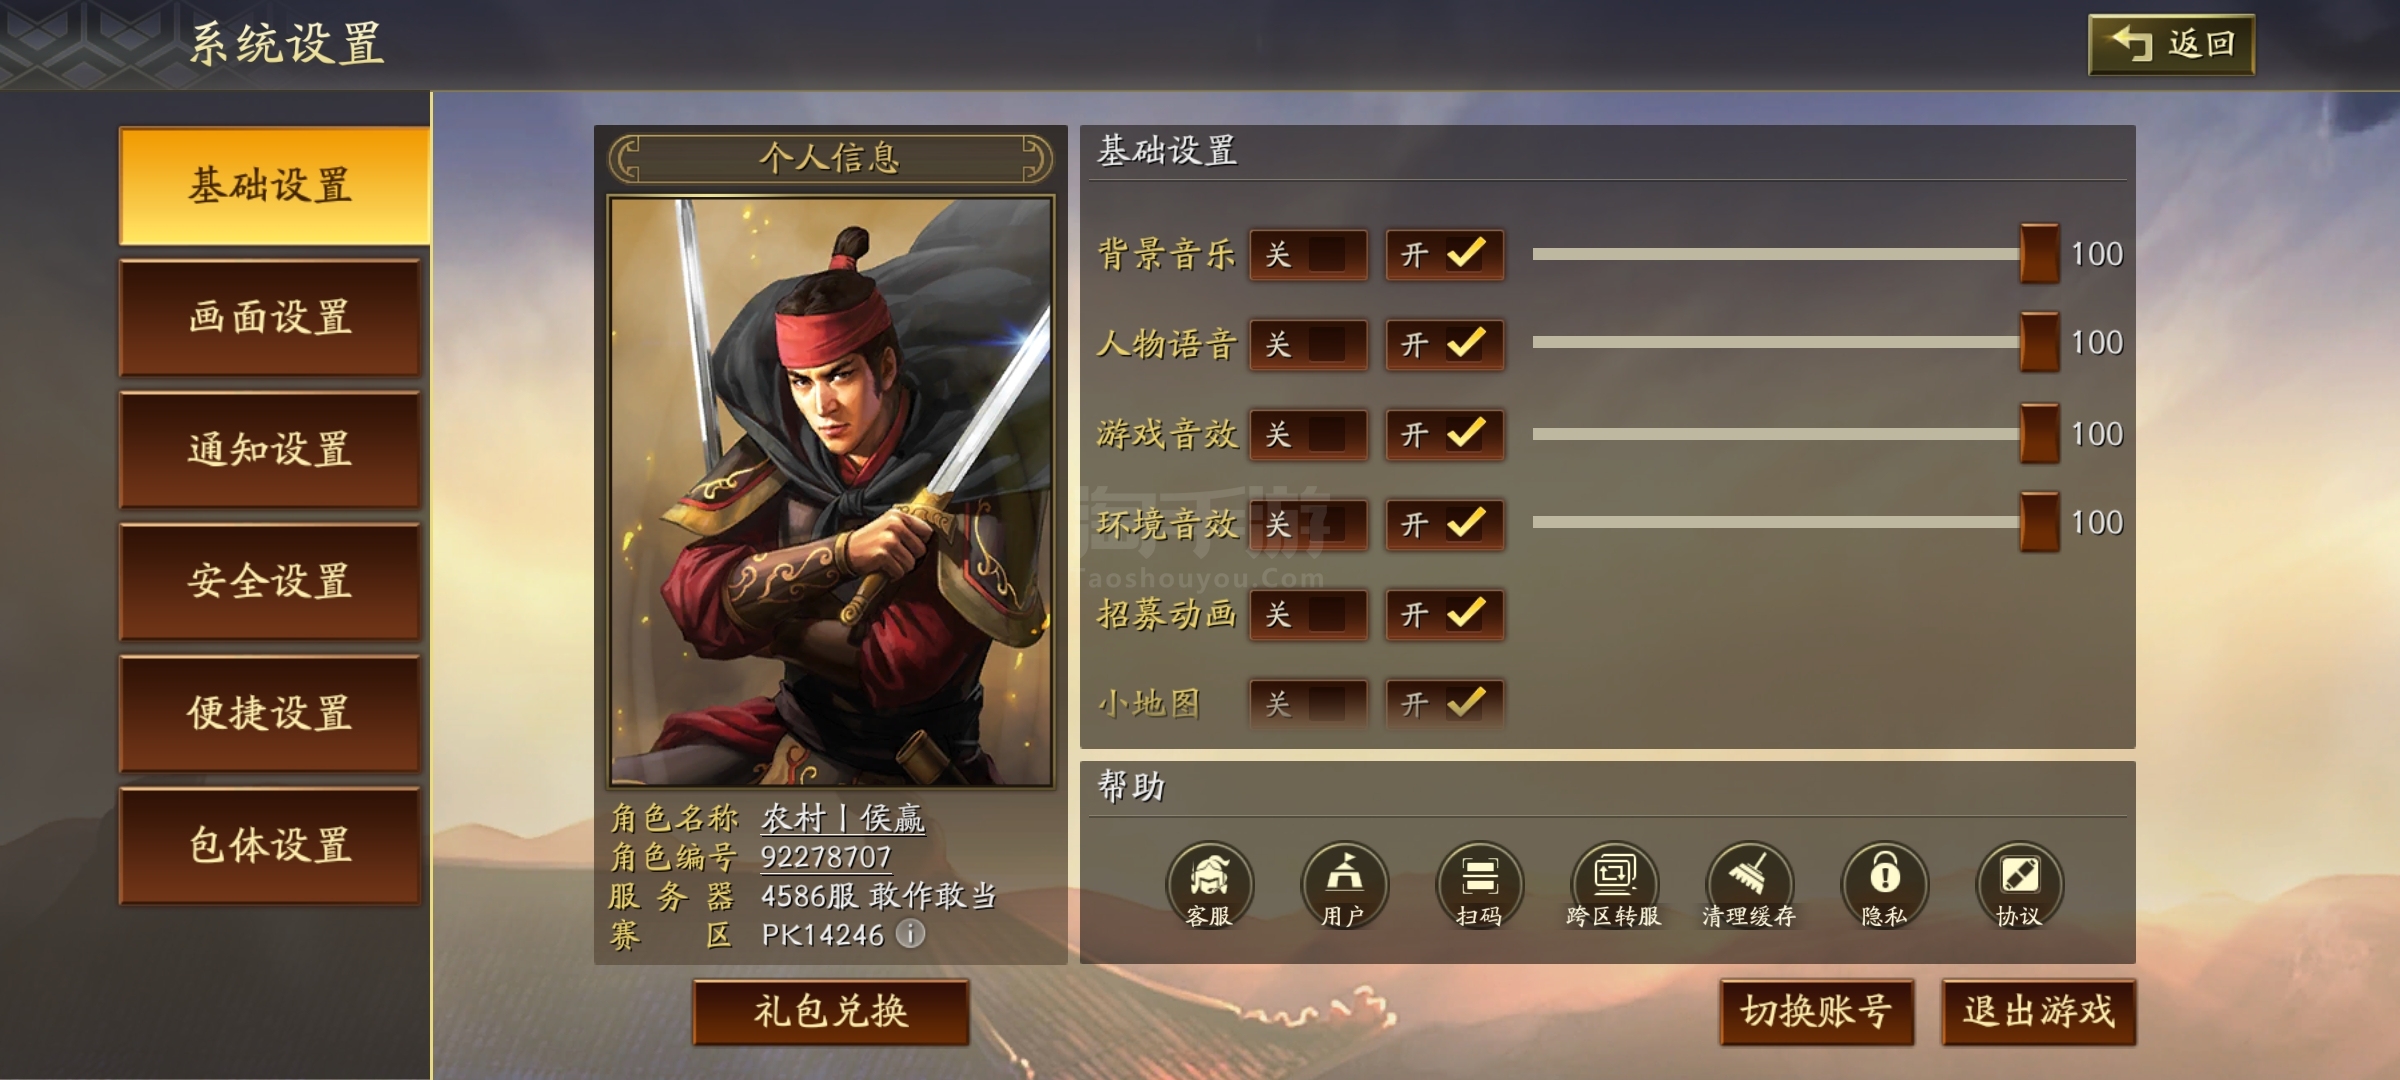This screenshot has width=2400, height=1080.
Task: Click the character name 农村丨侯嬴 field
Action: coord(843,818)
